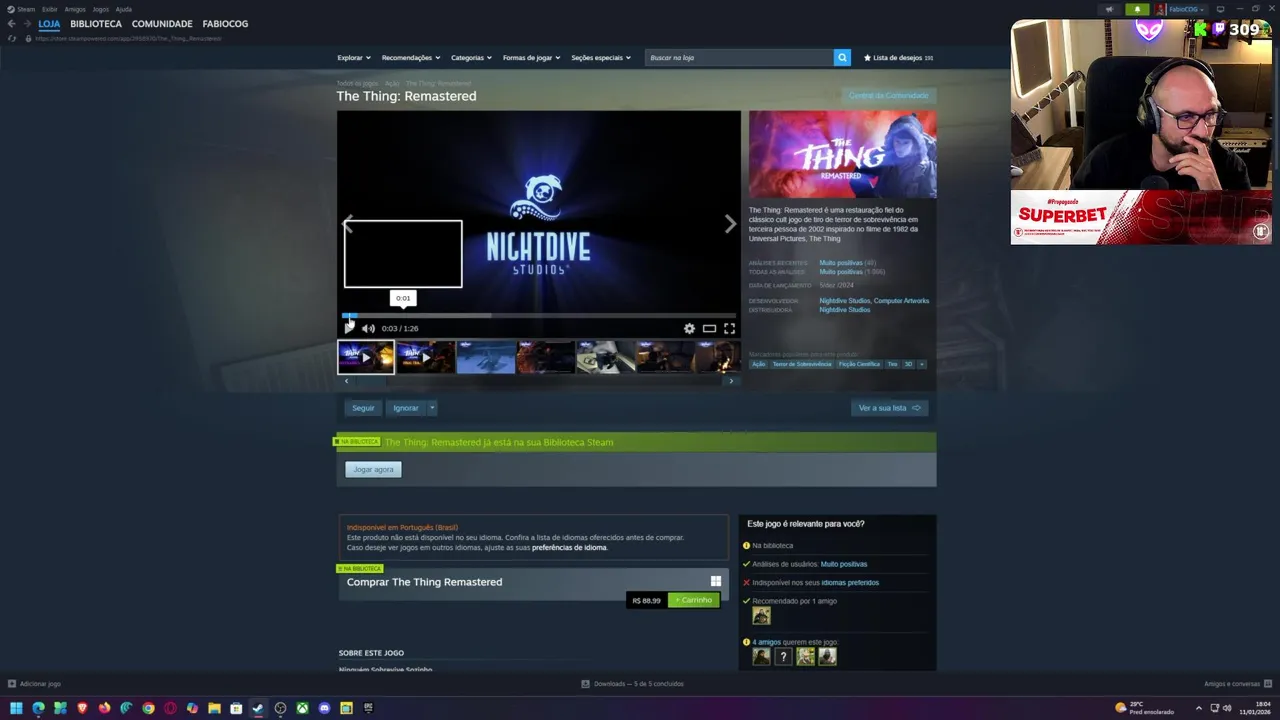Click the Steam forward navigation arrow
The width and height of the screenshot is (1280, 720).
coord(26,24)
